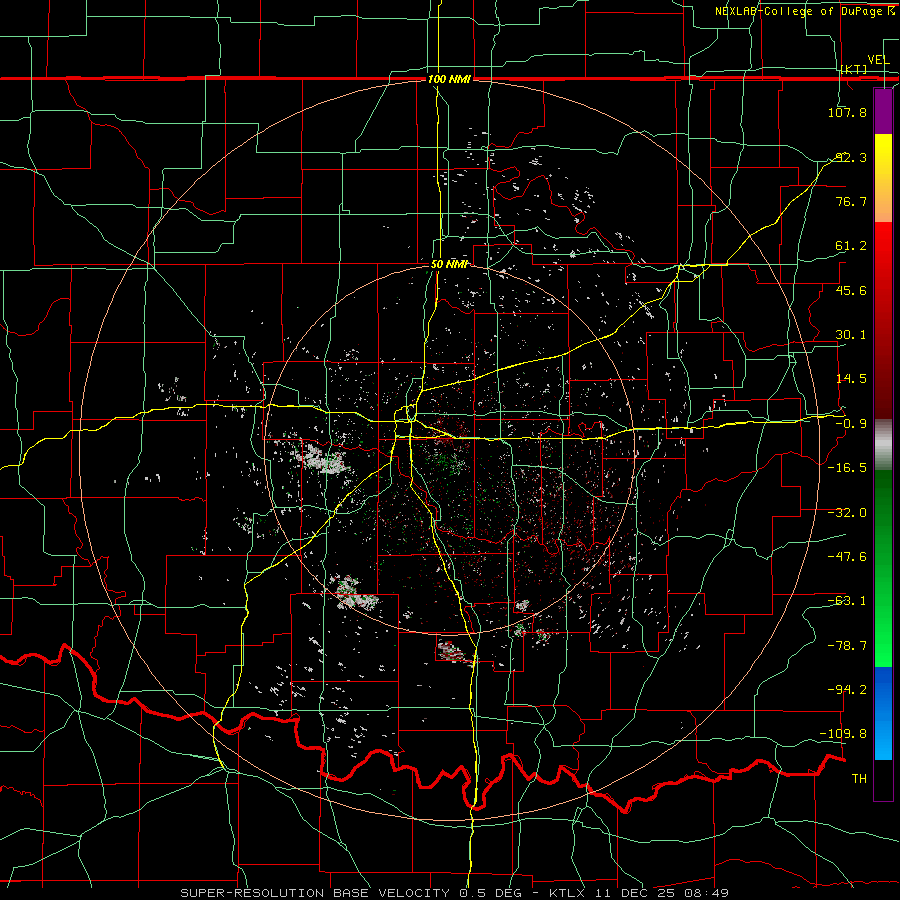Click the 100 NMI range ring label
Image resolution: width=900 pixels, height=900 pixels.
pos(449,79)
